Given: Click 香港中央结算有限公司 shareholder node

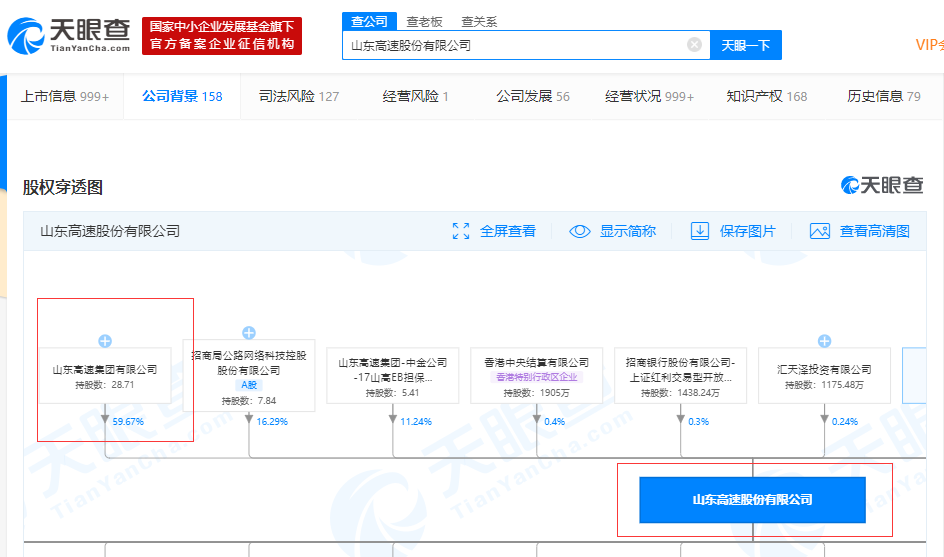Looking at the screenshot, I should 537,363.
